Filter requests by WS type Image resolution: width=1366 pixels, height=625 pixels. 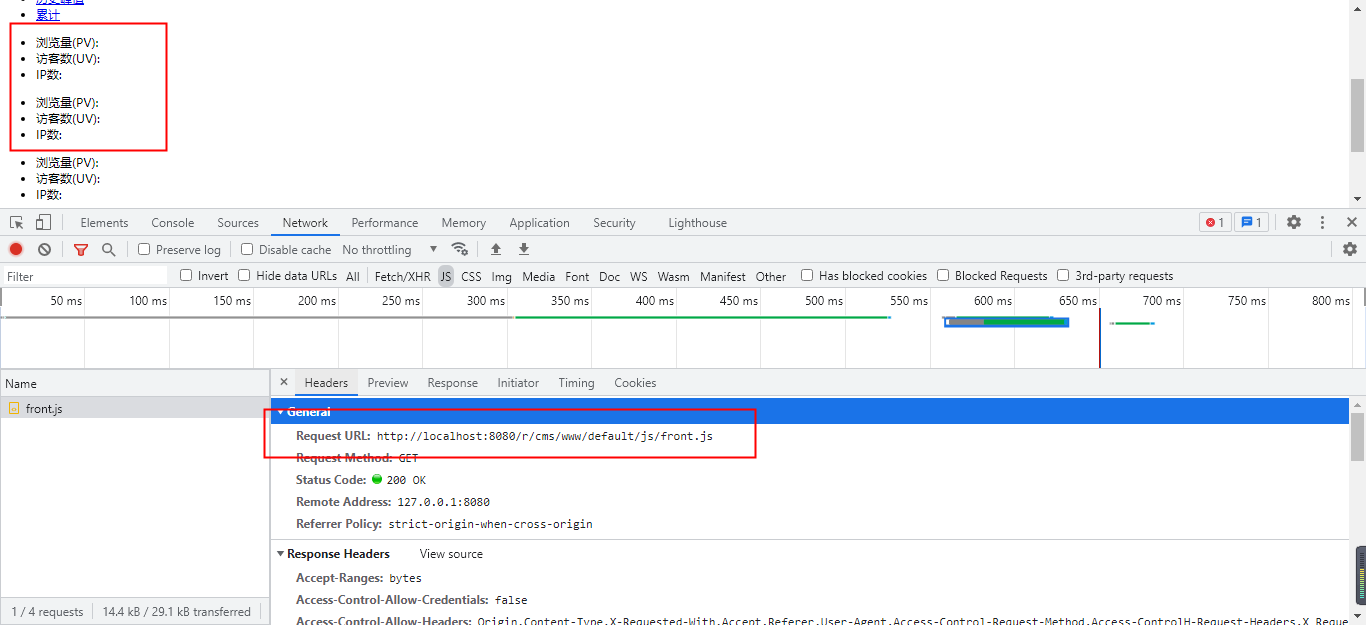tap(638, 276)
